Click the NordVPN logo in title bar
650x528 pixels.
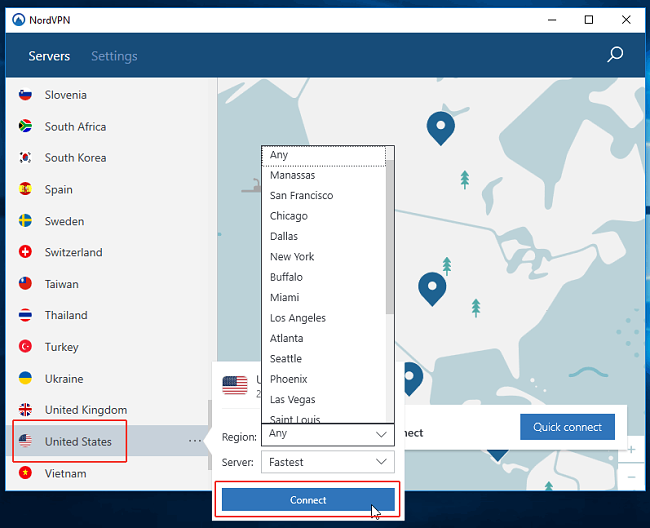tap(19, 19)
